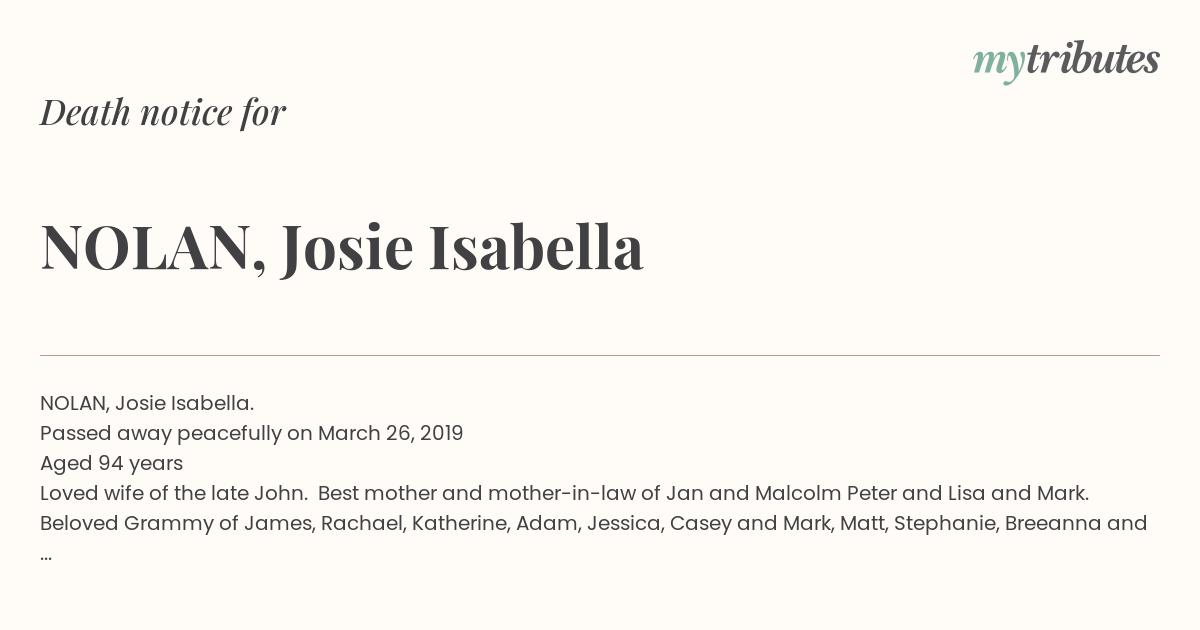1200x630 pixels.
Task: Click the word "NOLAN," in large title
Action: pyautogui.click(x=154, y=248)
